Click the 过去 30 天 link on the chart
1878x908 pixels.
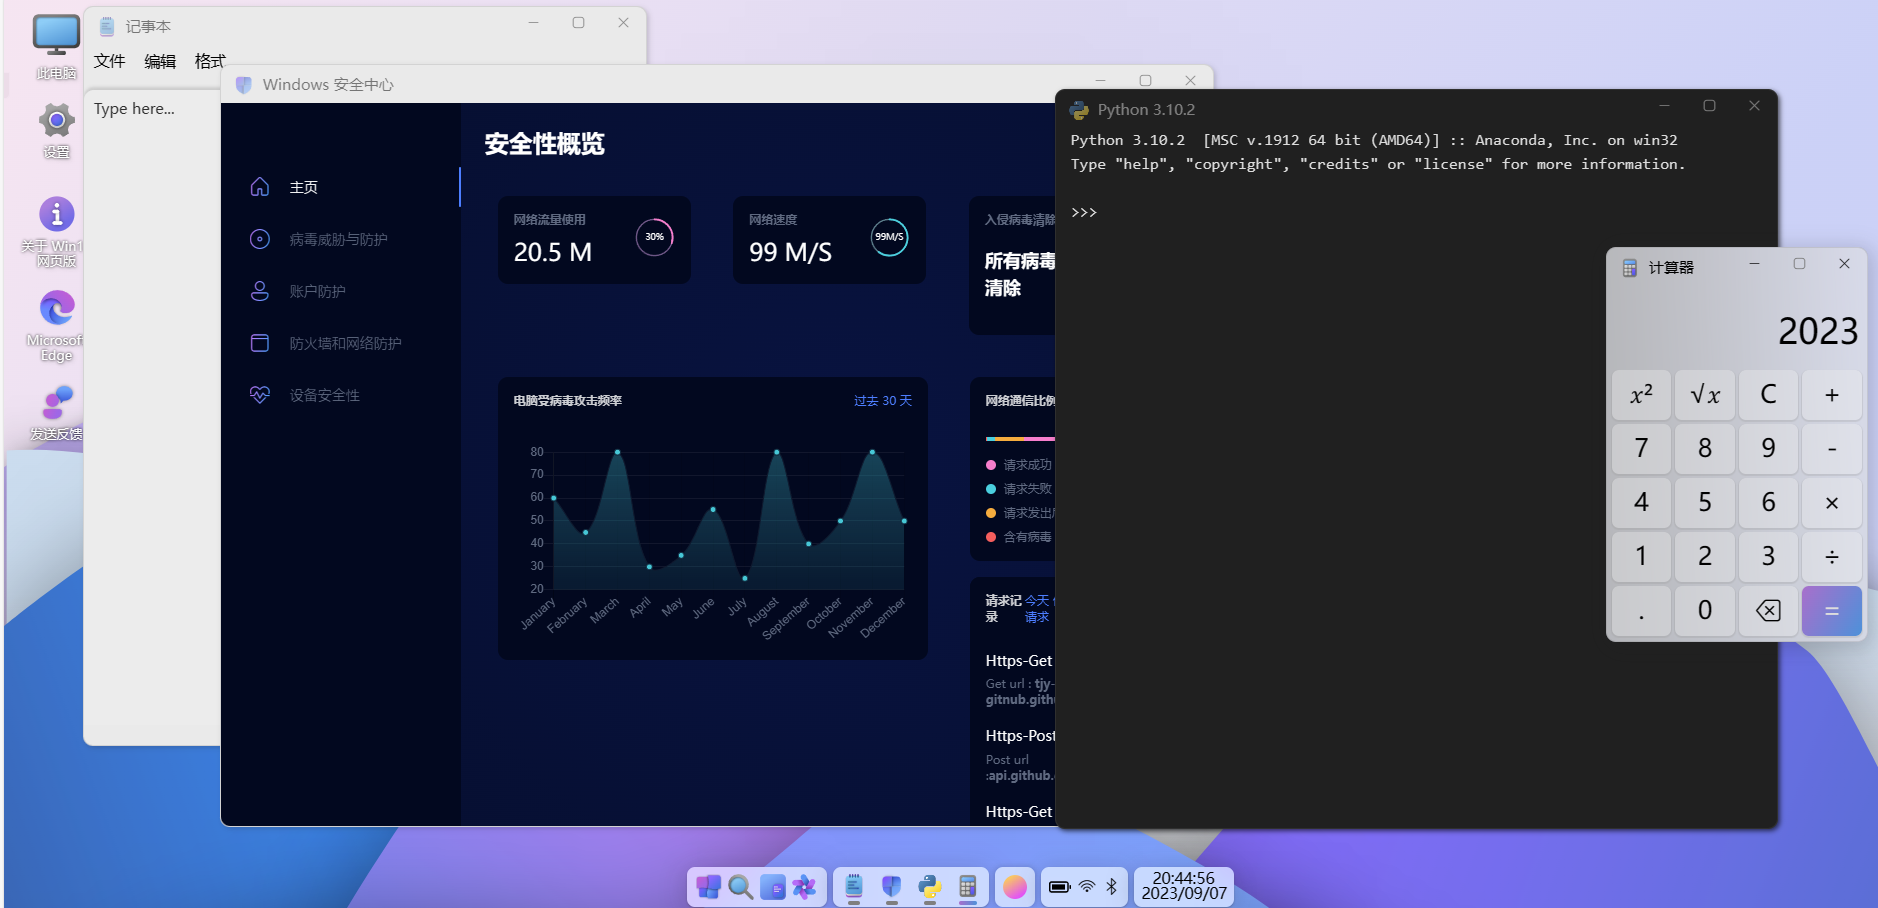(883, 400)
